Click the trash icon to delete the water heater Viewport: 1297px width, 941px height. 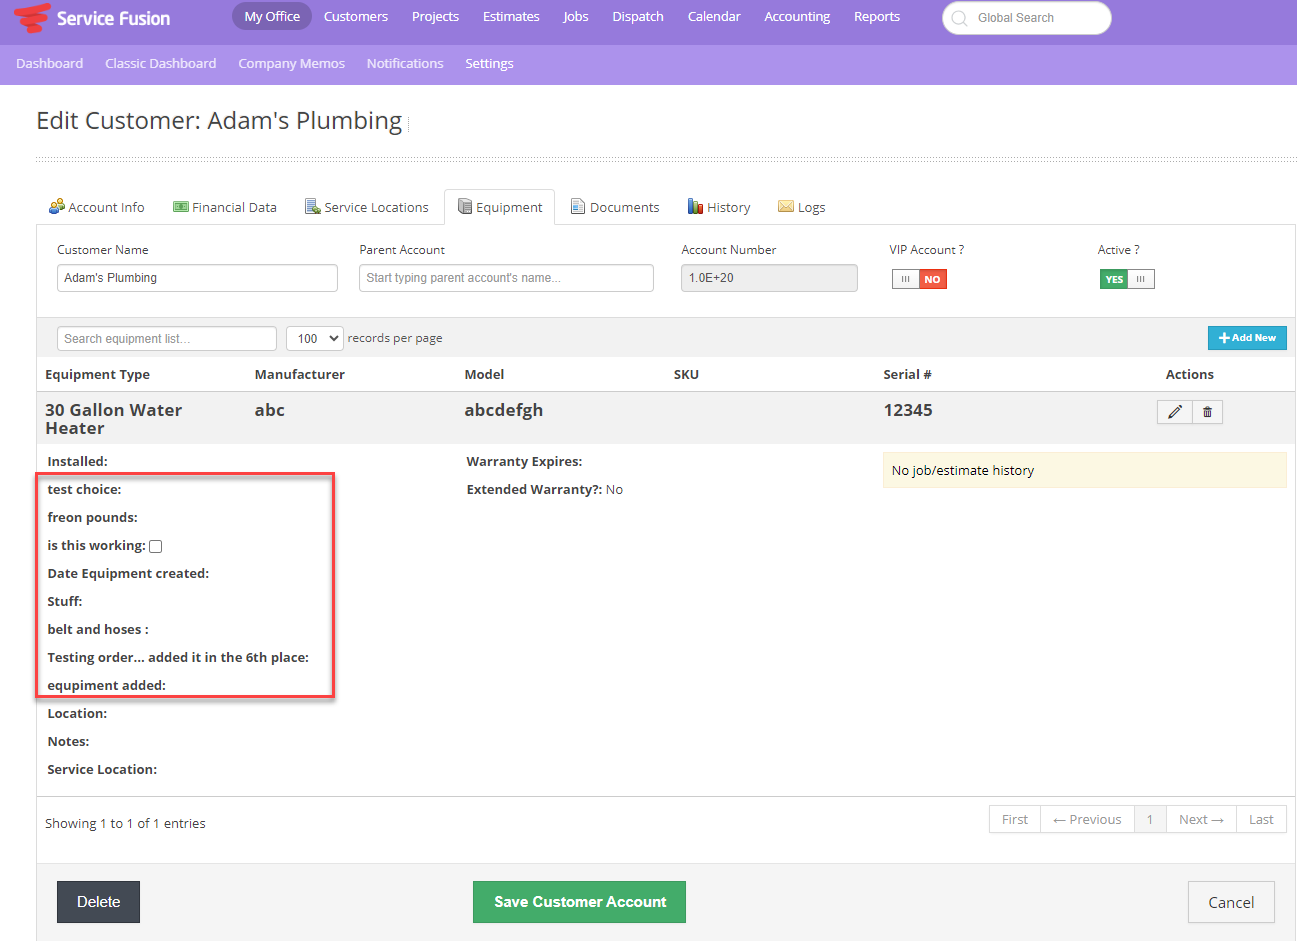coord(1207,412)
